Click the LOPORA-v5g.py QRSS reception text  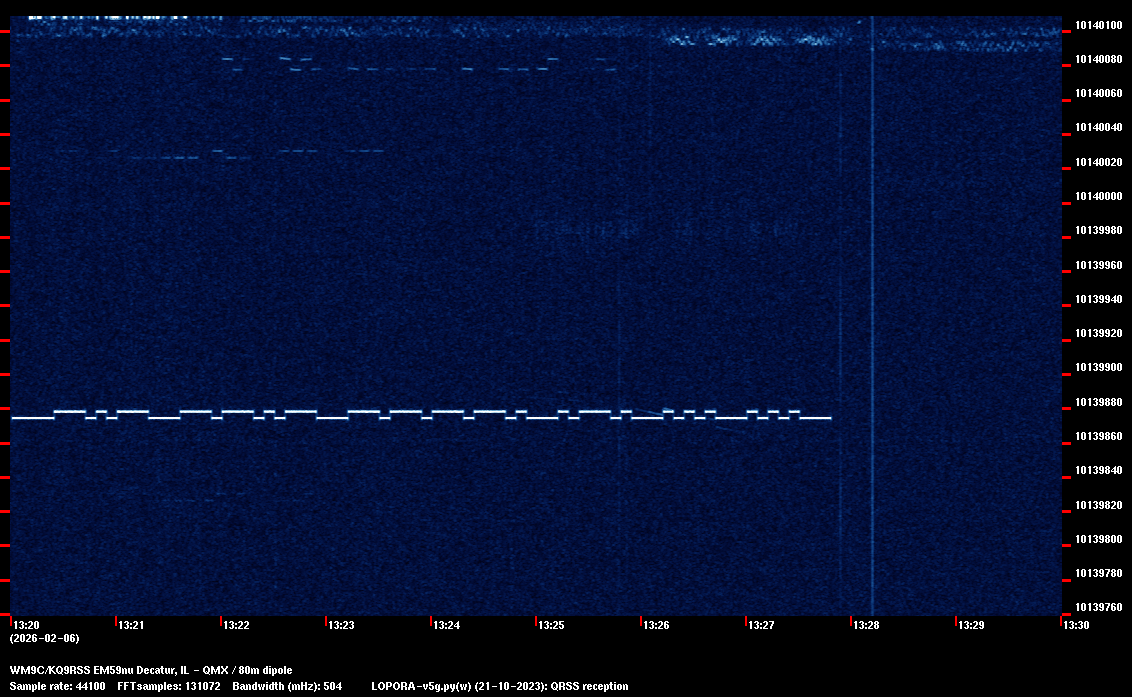pos(499,686)
